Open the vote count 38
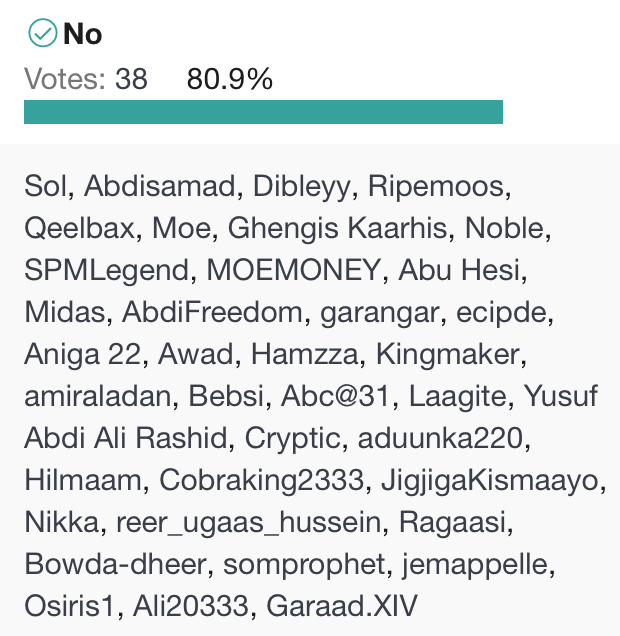The width and height of the screenshot is (620, 636). click(x=131, y=79)
